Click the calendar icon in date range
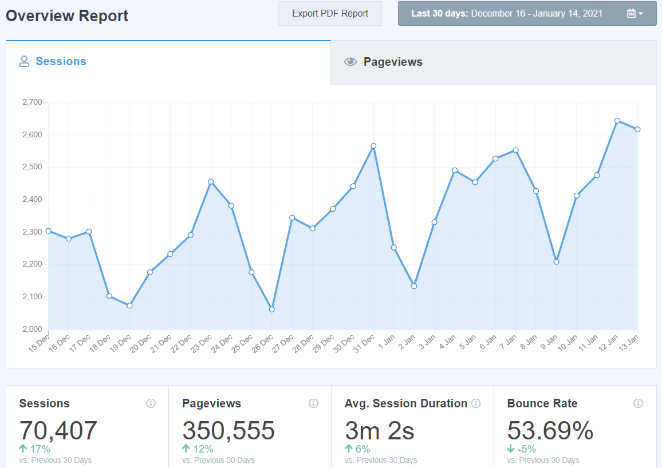662x468 pixels. coord(631,14)
